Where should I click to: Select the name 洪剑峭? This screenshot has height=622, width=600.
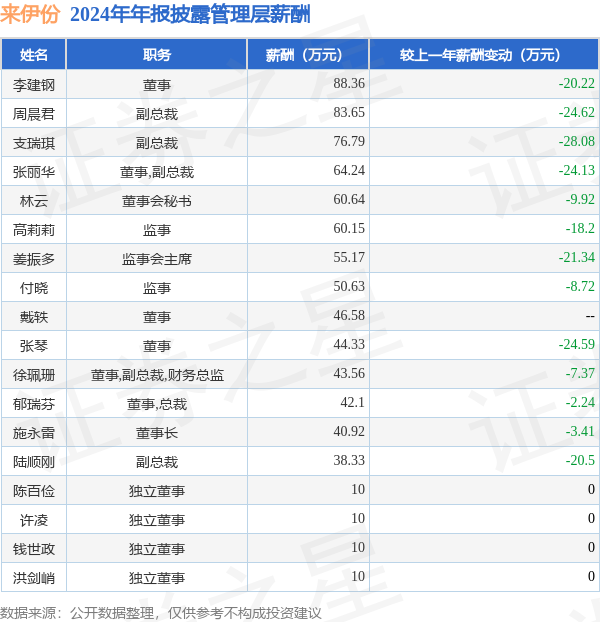(34, 578)
